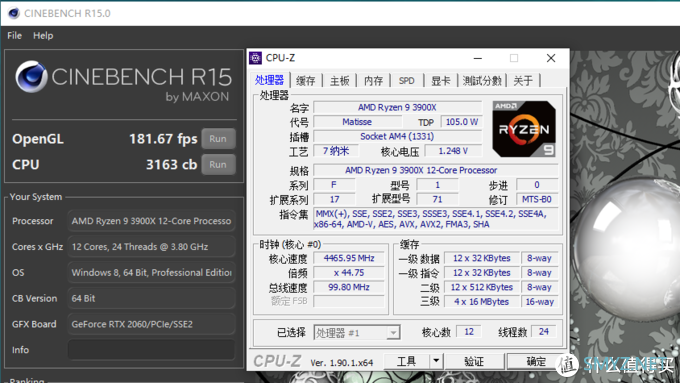
Task: Click the 验证 button in CPU-Z
Action: tap(474, 361)
